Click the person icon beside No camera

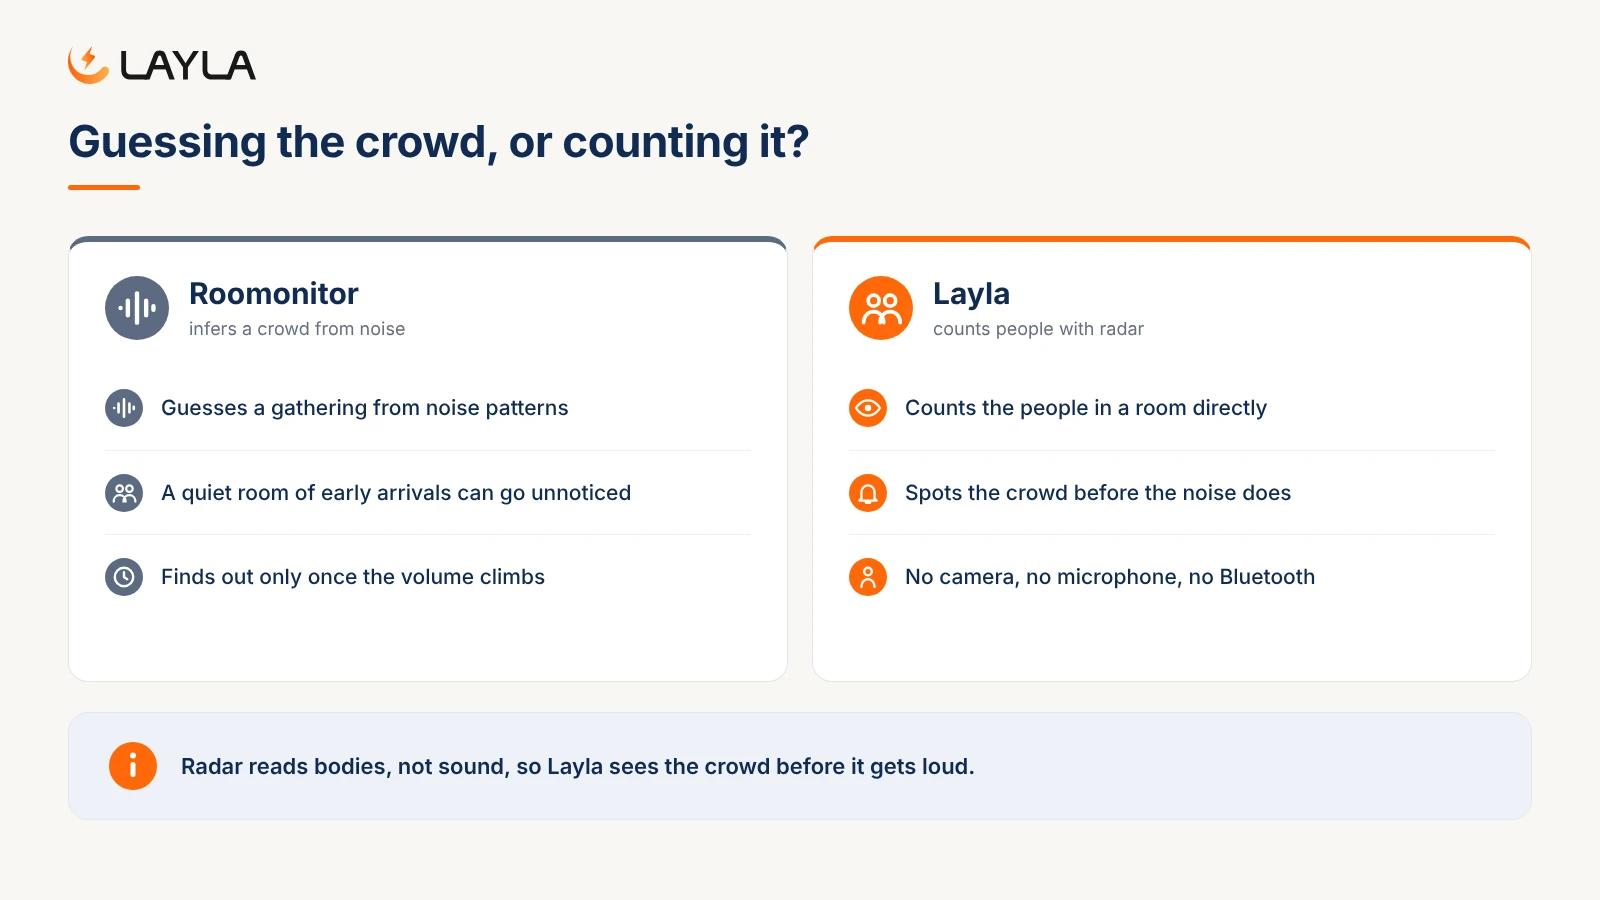click(x=868, y=577)
